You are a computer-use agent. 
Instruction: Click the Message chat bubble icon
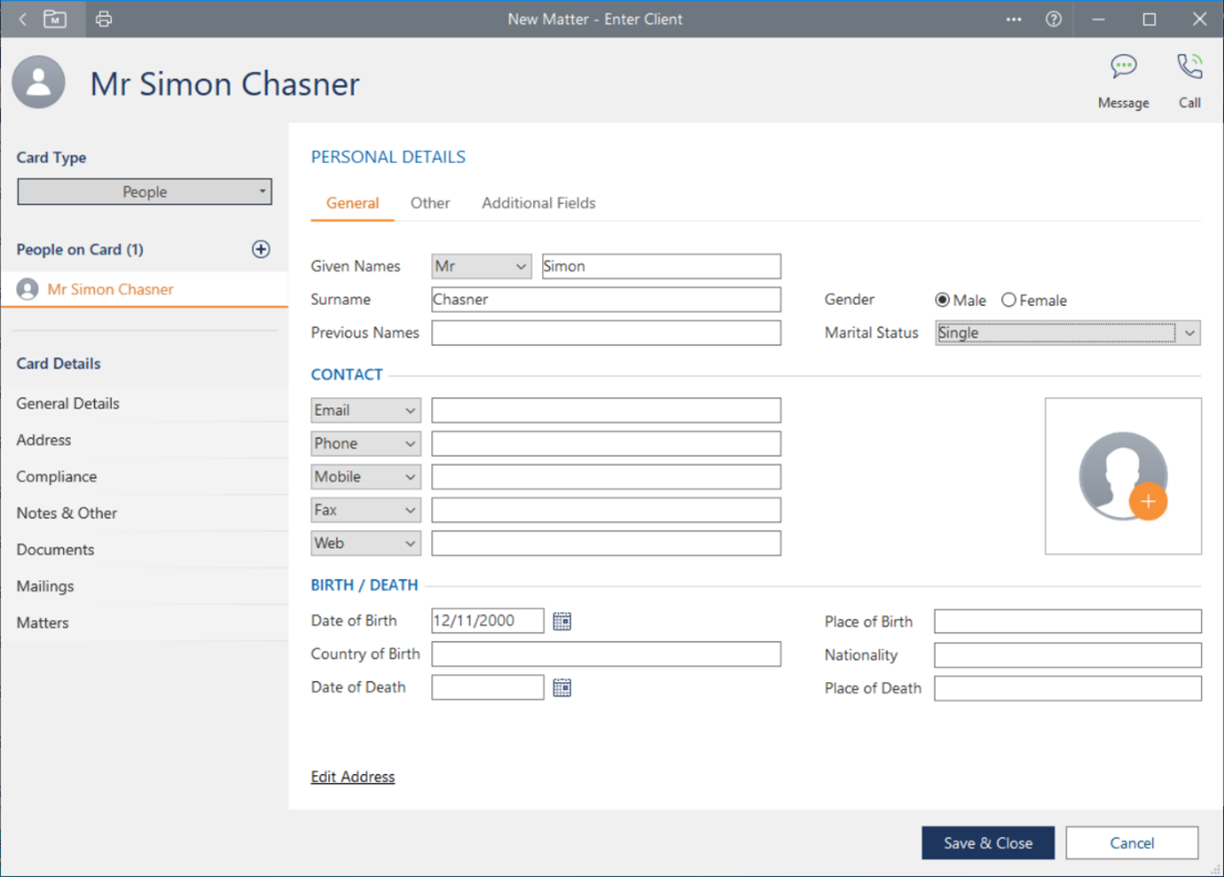pos(1123,68)
